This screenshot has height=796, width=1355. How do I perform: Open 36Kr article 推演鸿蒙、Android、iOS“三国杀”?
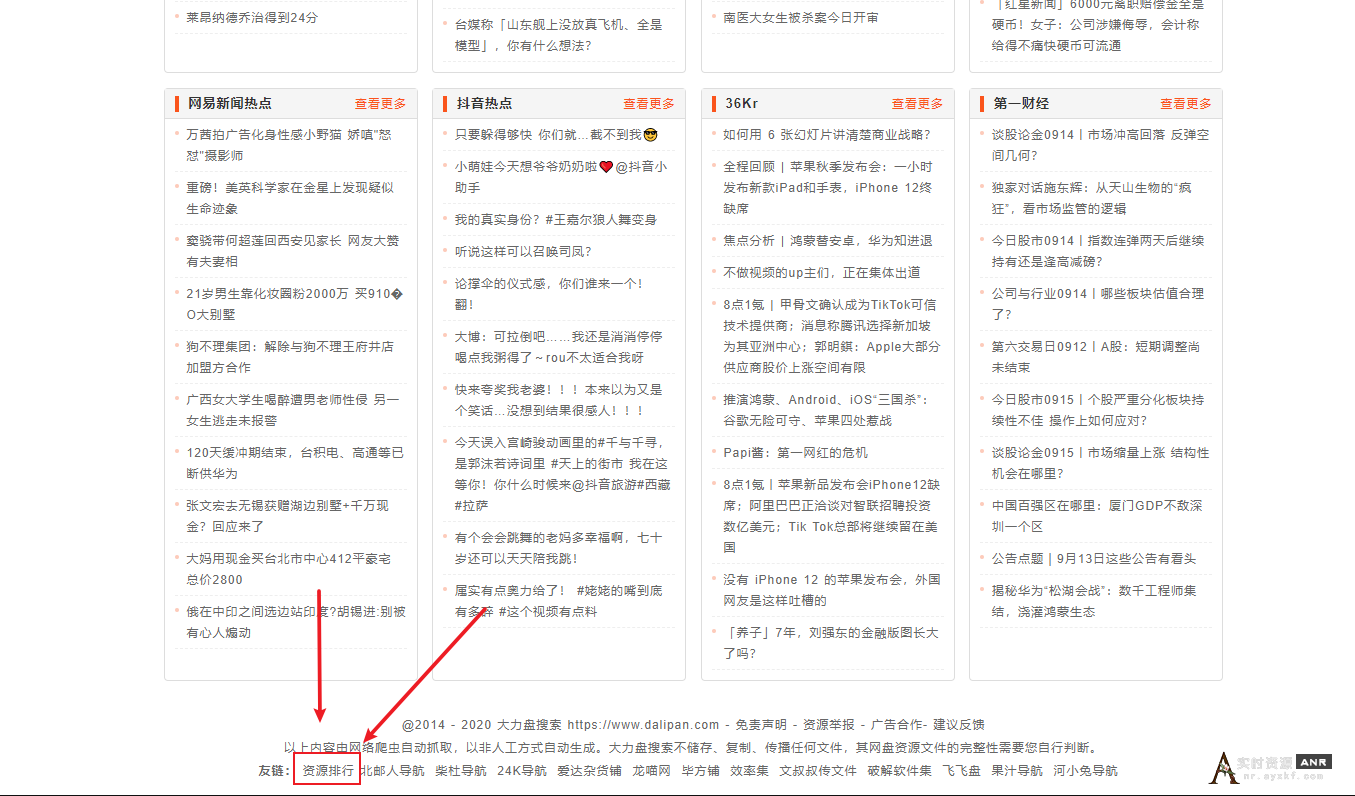[x=826, y=410]
